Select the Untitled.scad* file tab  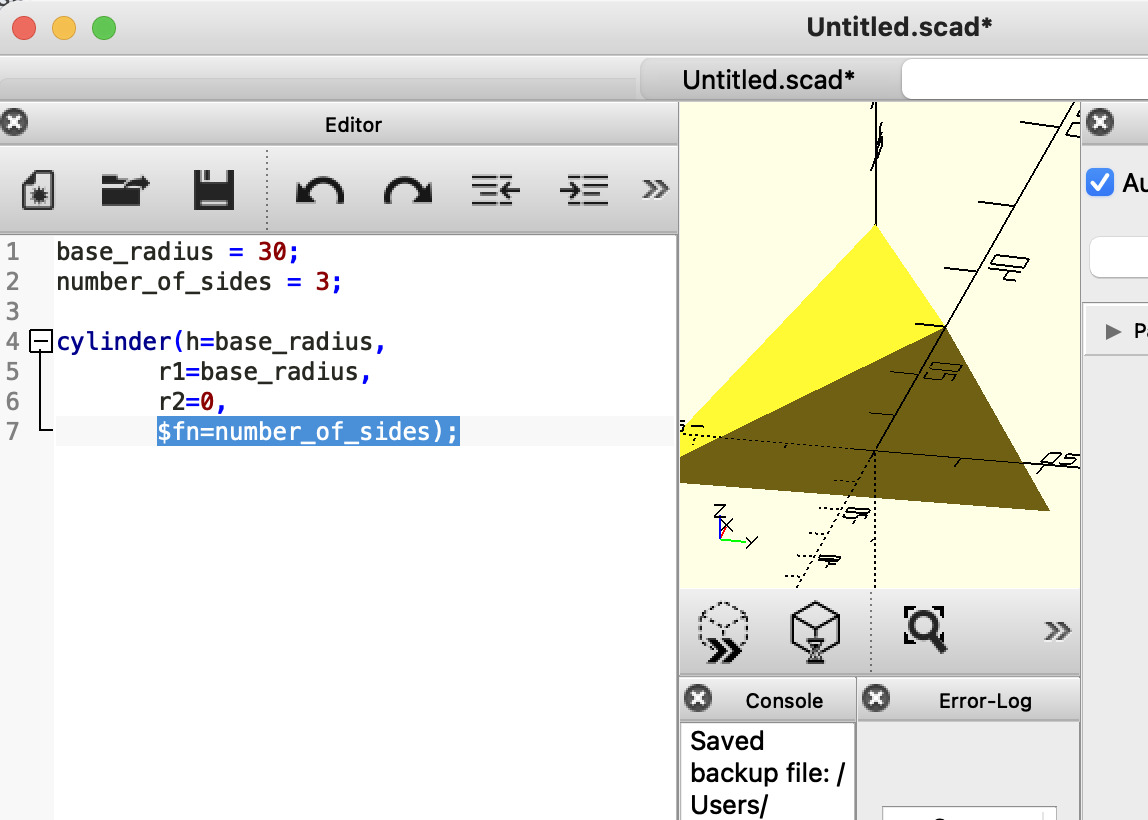click(x=769, y=79)
